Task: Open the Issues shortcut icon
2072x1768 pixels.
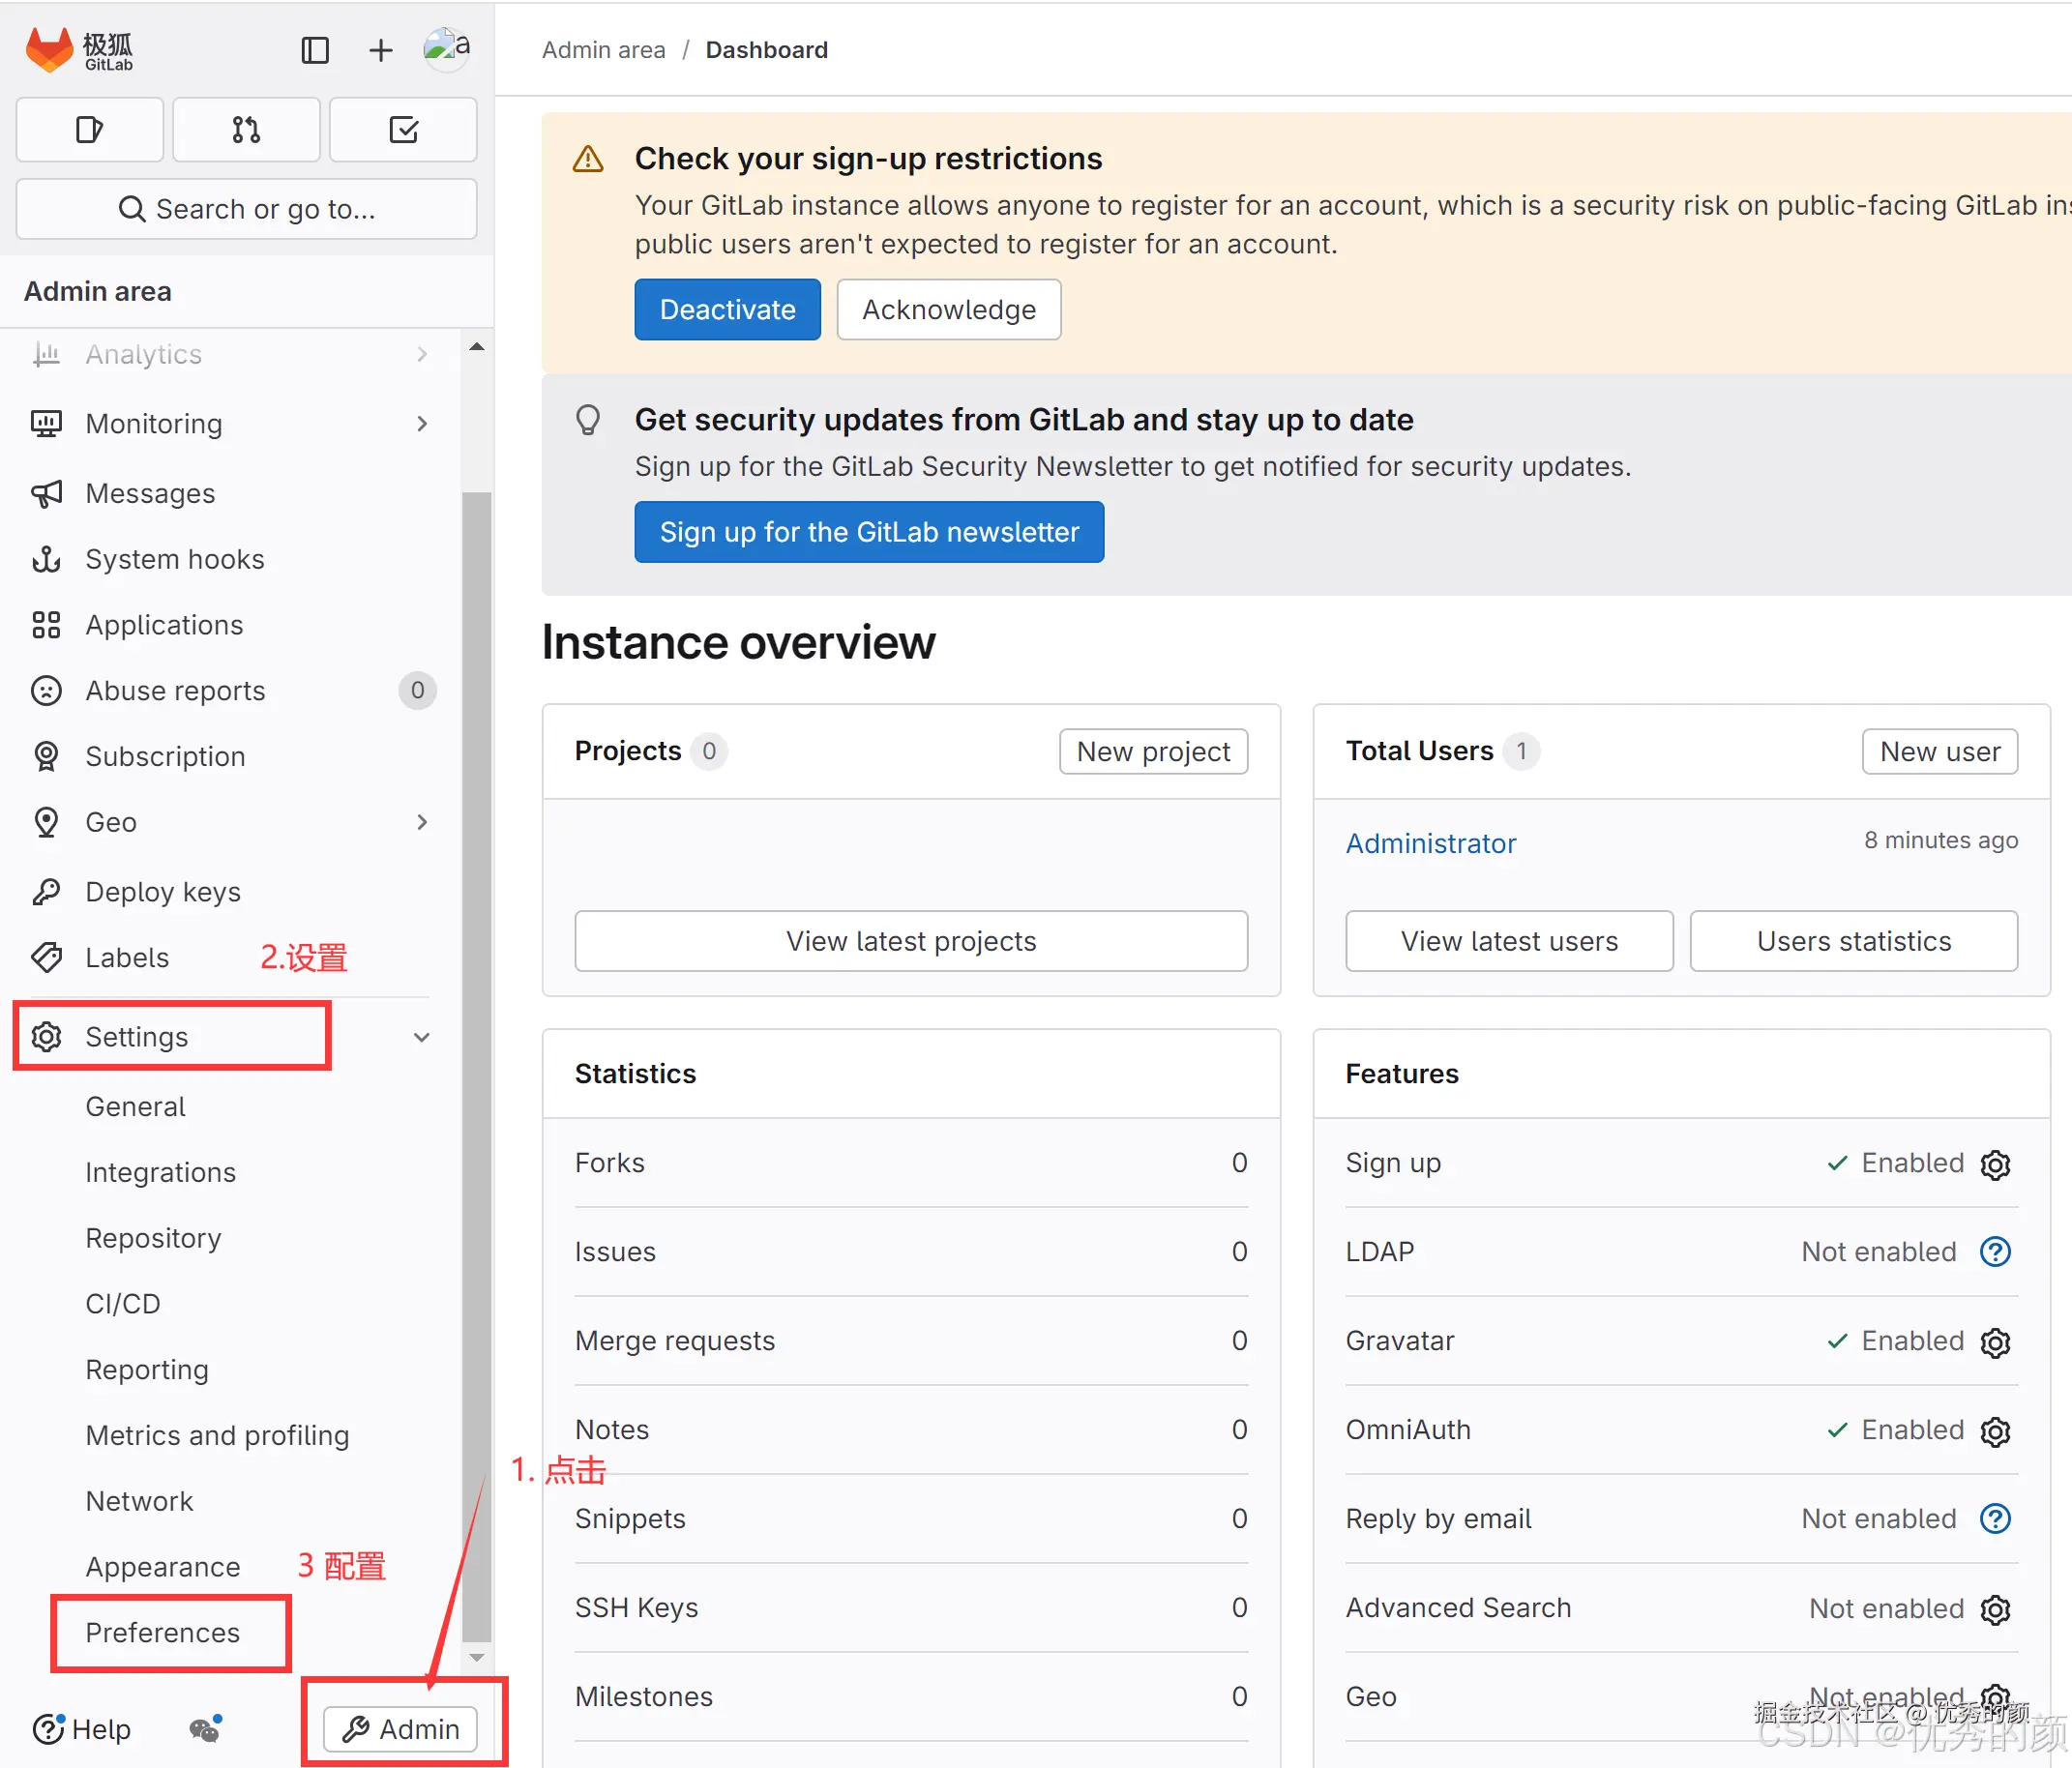Action: point(90,130)
